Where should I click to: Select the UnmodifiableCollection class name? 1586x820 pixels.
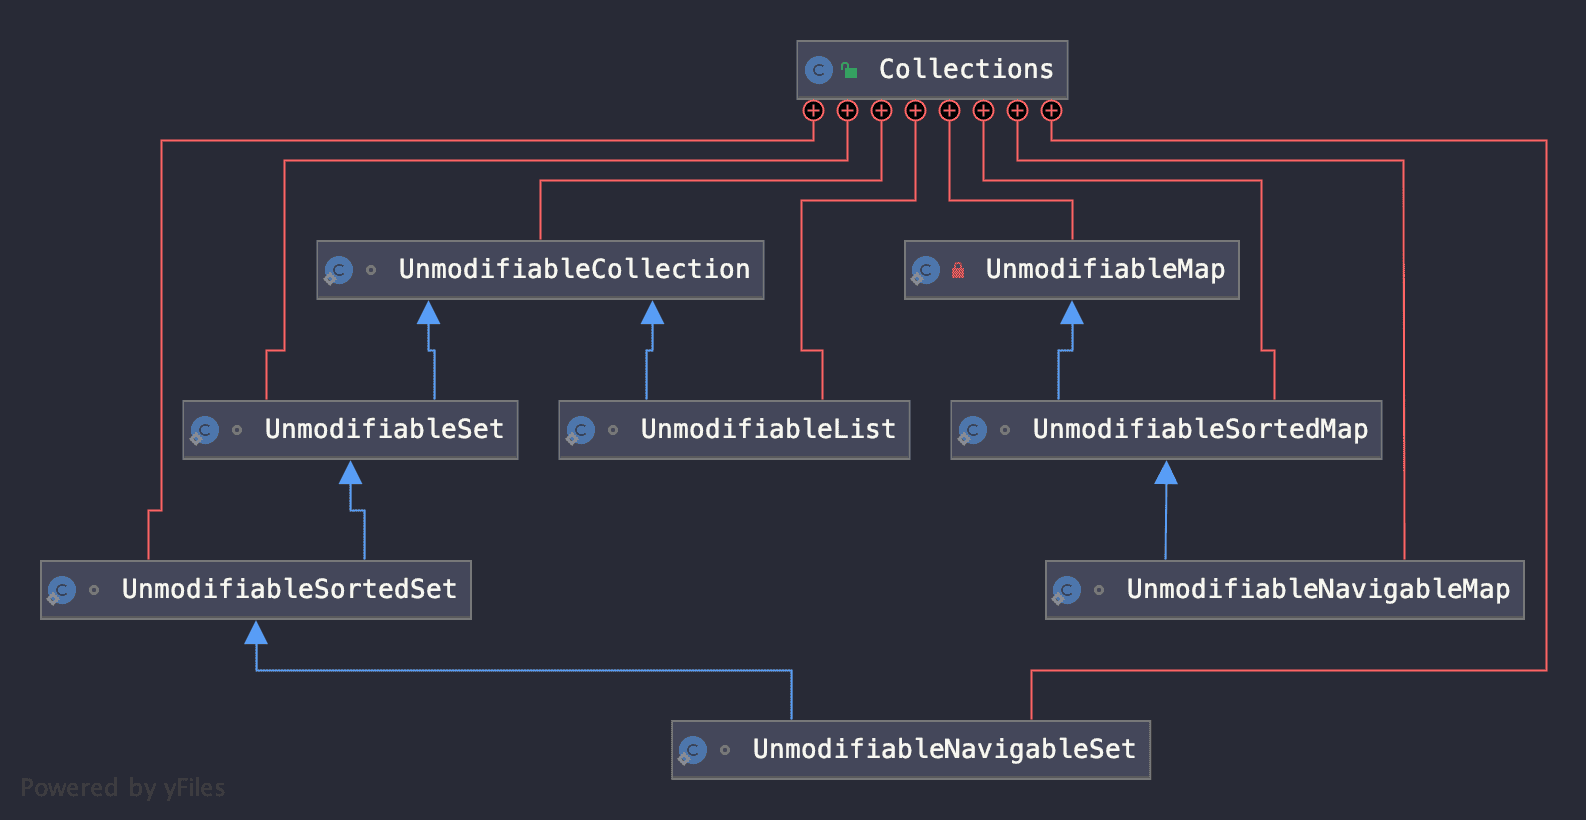click(574, 269)
